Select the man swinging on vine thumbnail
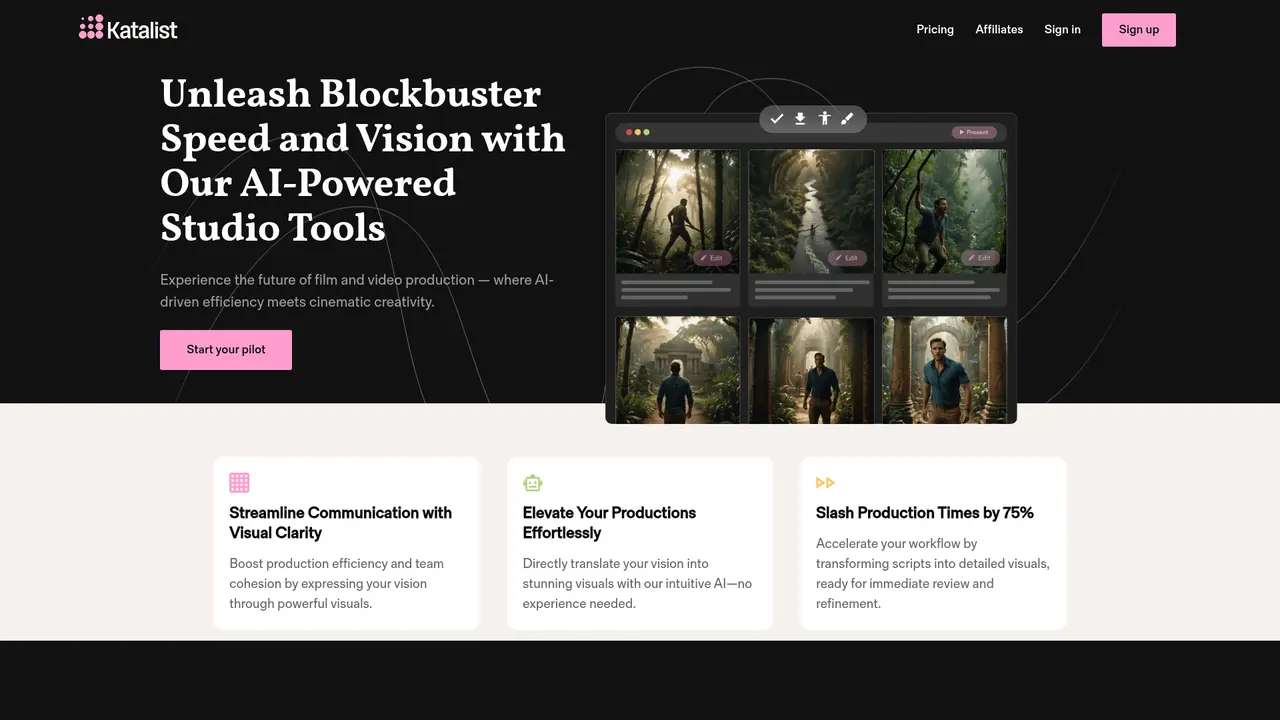1280x720 pixels. tap(945, 211)
